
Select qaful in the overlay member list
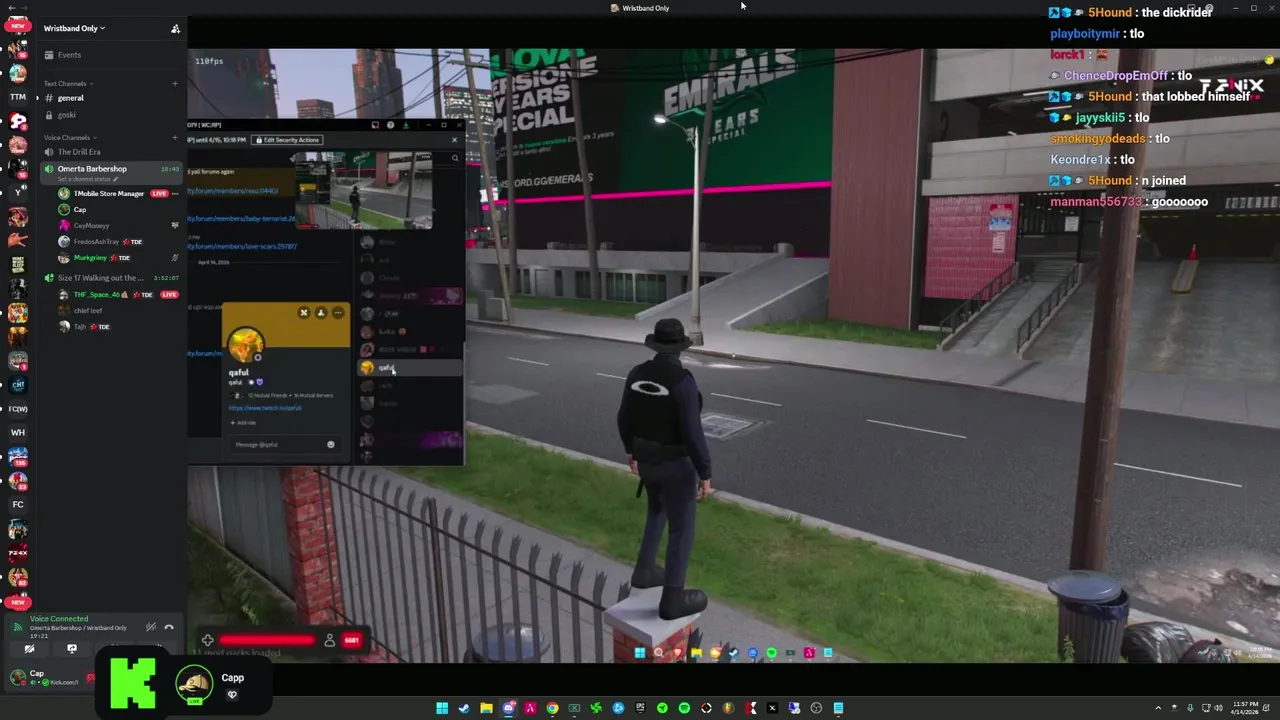tap(410, 367)
